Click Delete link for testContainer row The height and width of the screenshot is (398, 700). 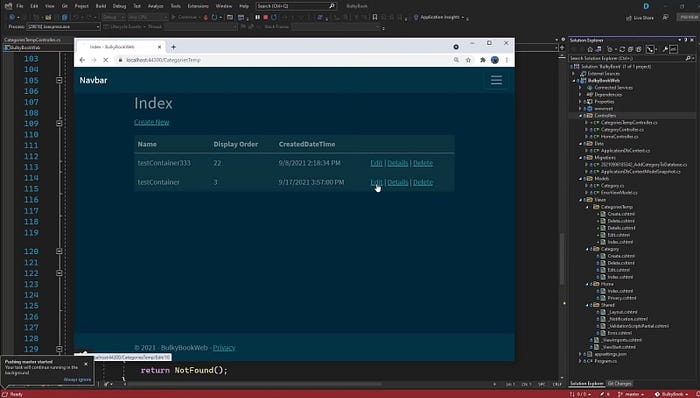pyautogui.click(x=423, y=182)
